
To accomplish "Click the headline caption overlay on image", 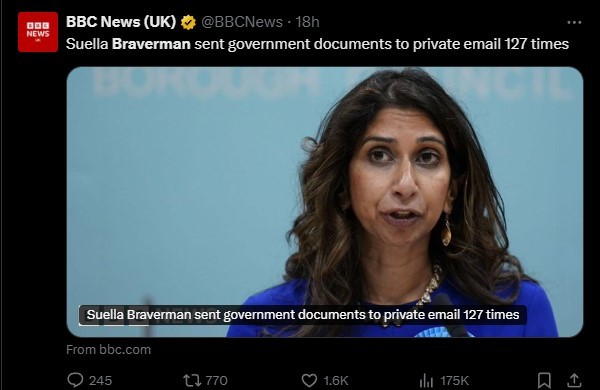I will tap(302, 315).
